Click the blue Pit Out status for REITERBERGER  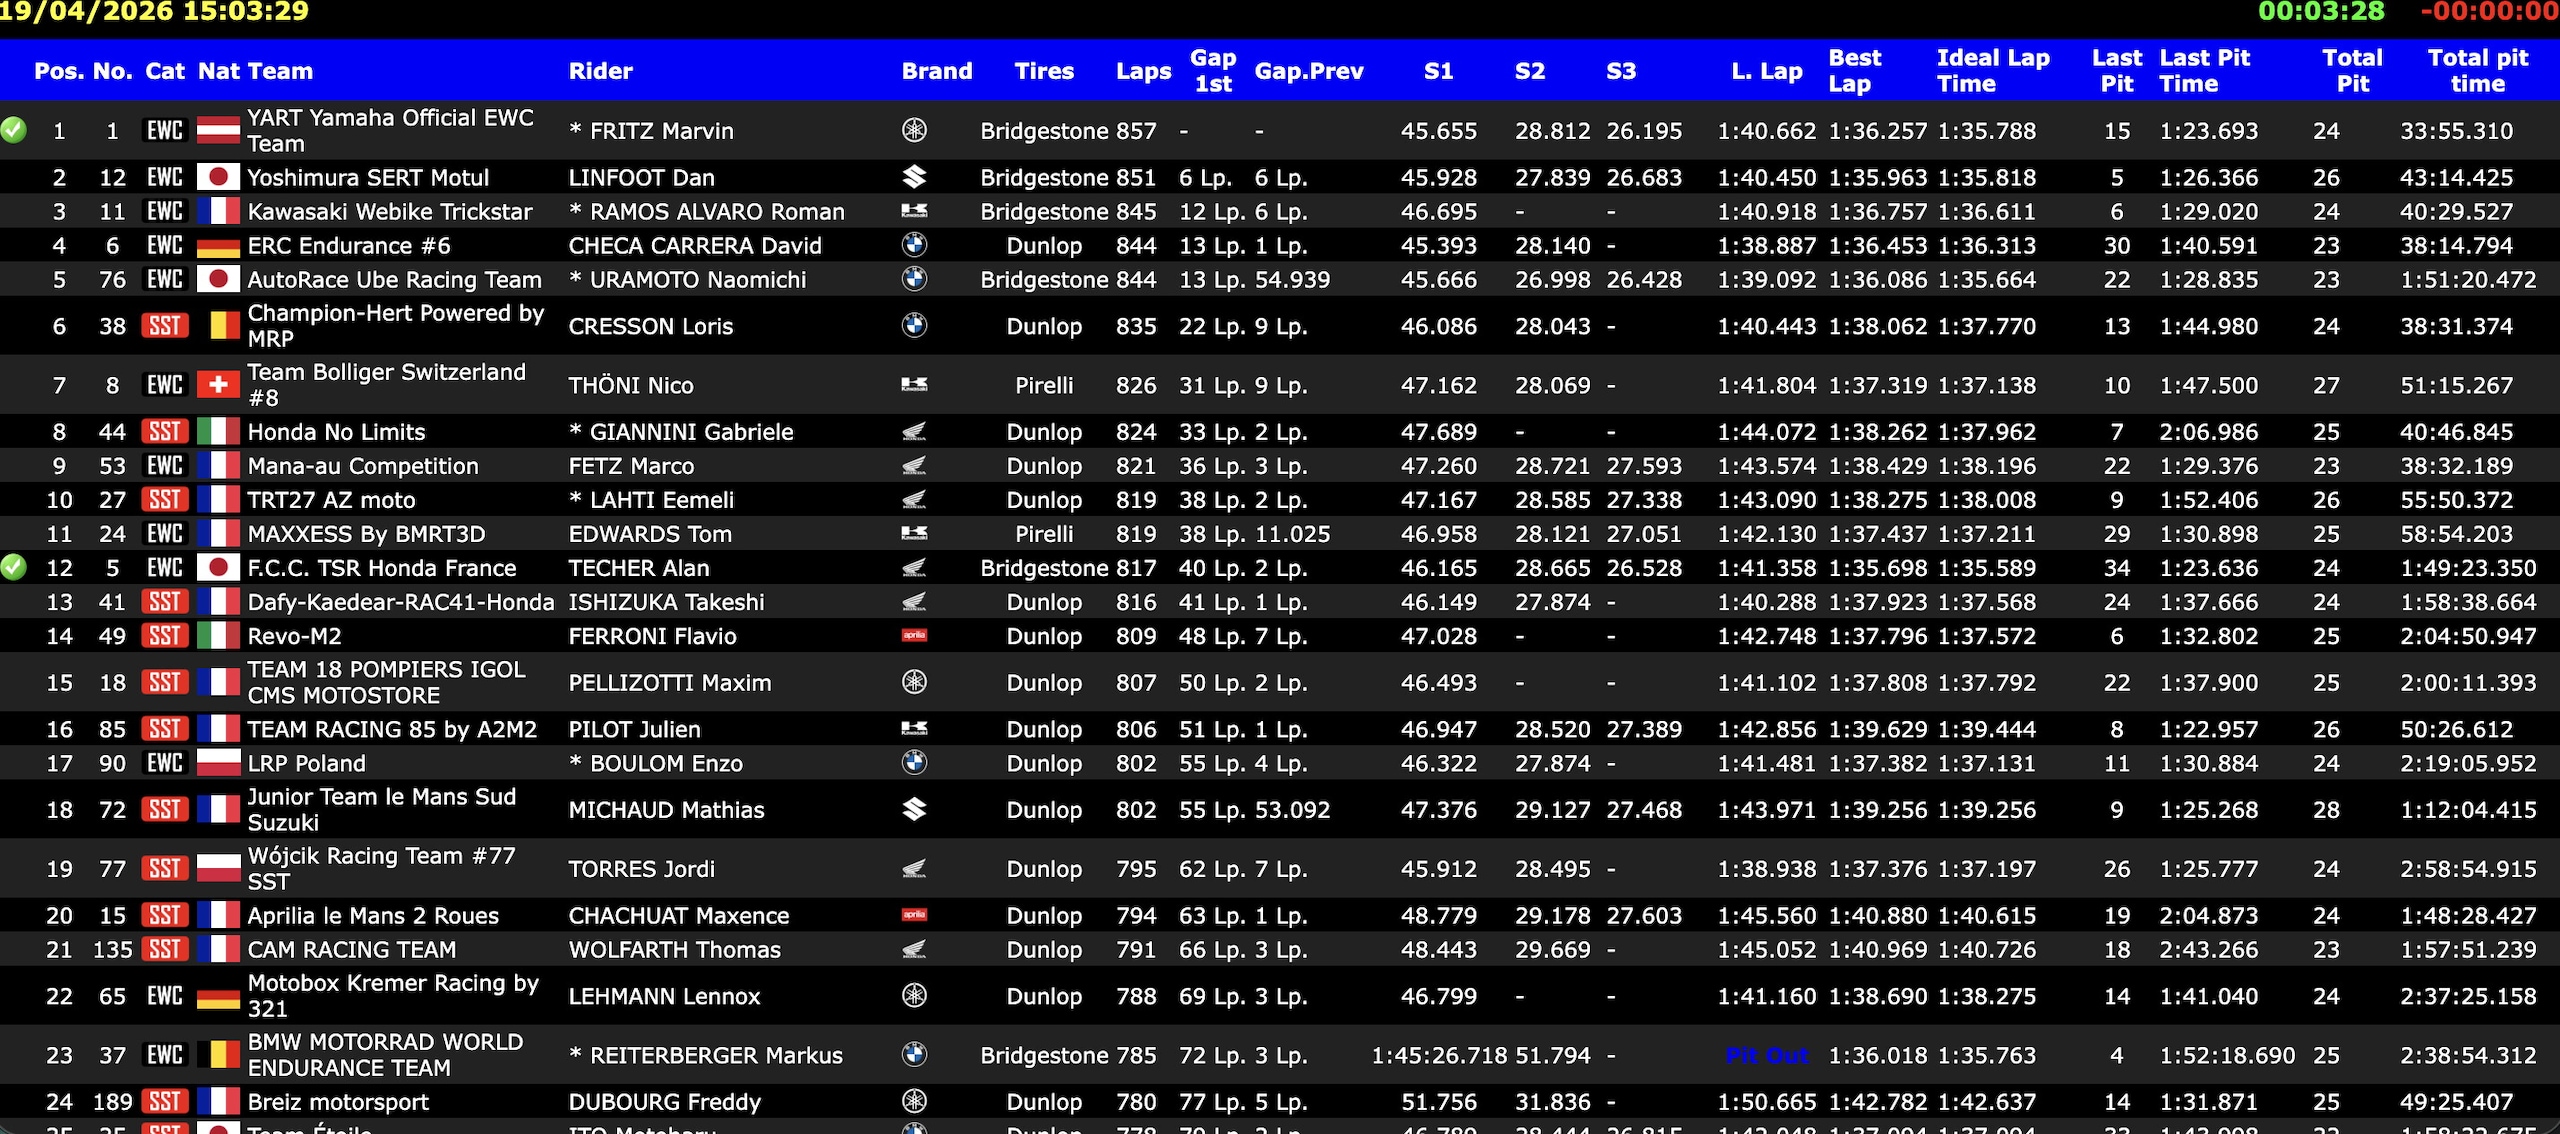(1767, 1055)
